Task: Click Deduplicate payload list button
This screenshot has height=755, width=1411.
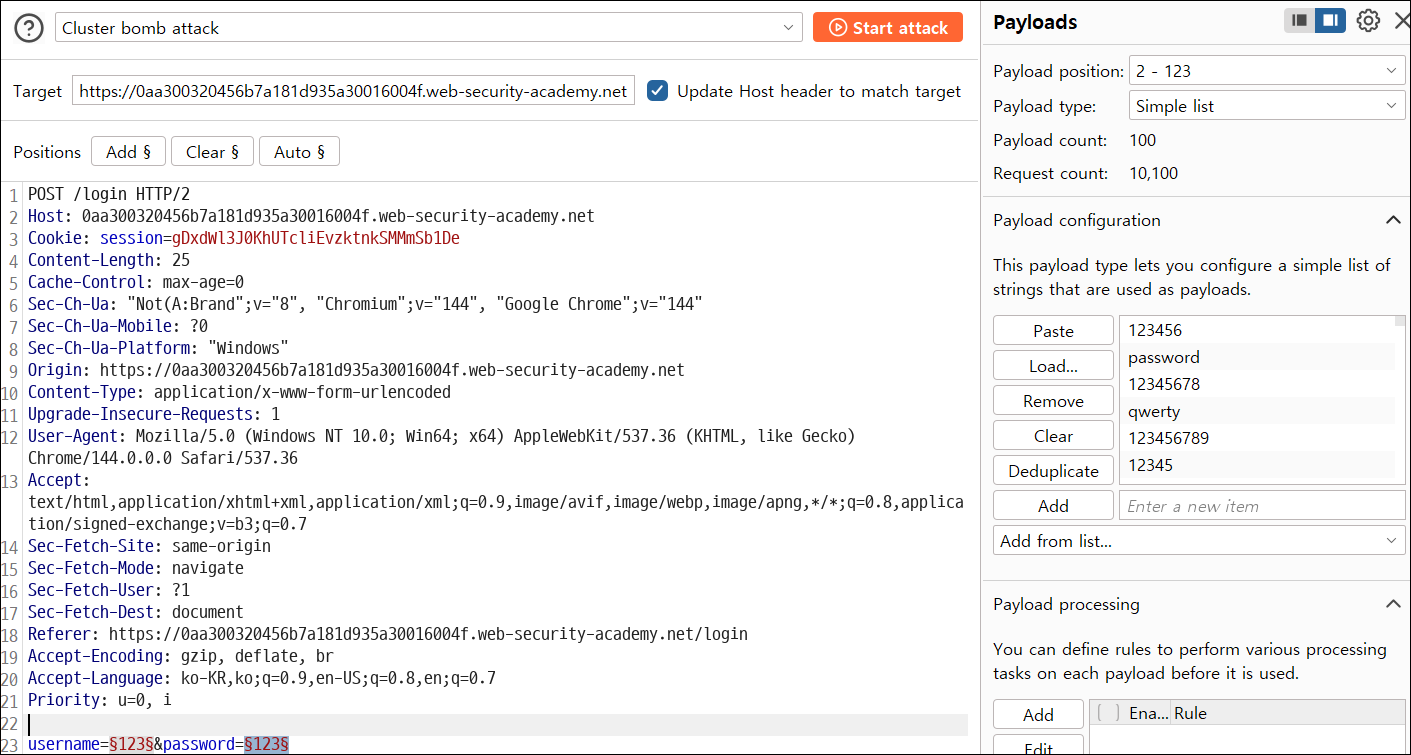Action: 1053,471
